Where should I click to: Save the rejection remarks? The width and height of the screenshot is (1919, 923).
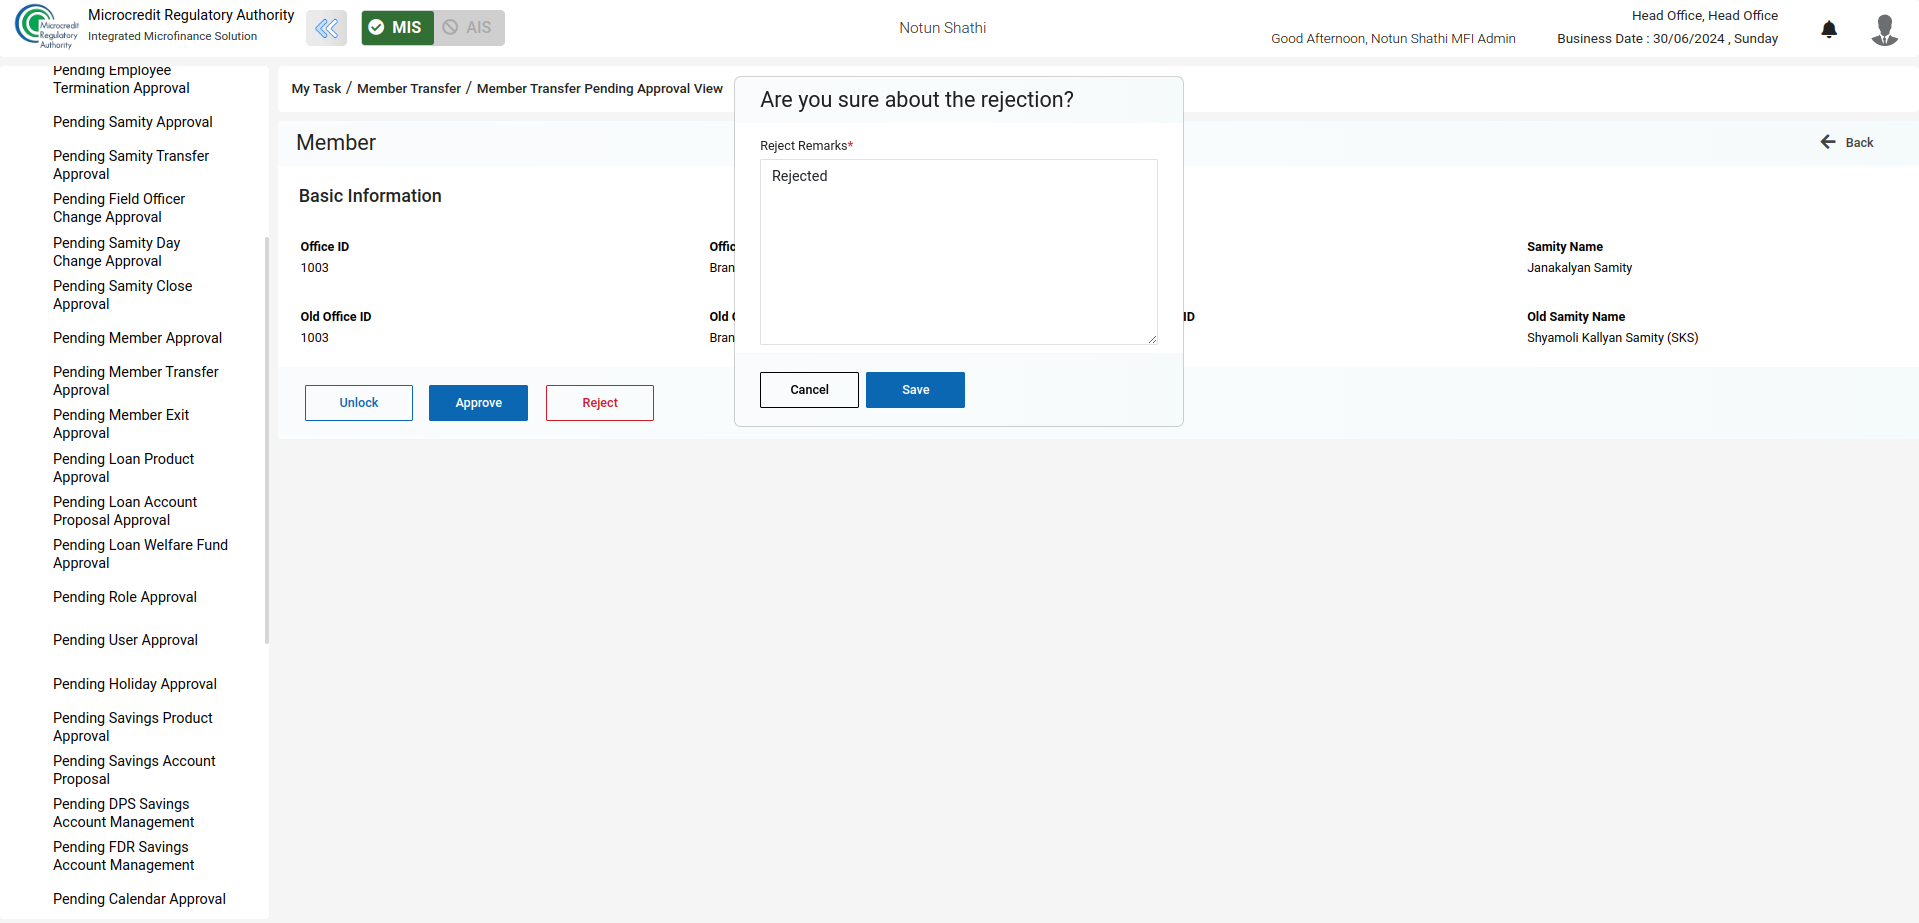pos(914,390)
